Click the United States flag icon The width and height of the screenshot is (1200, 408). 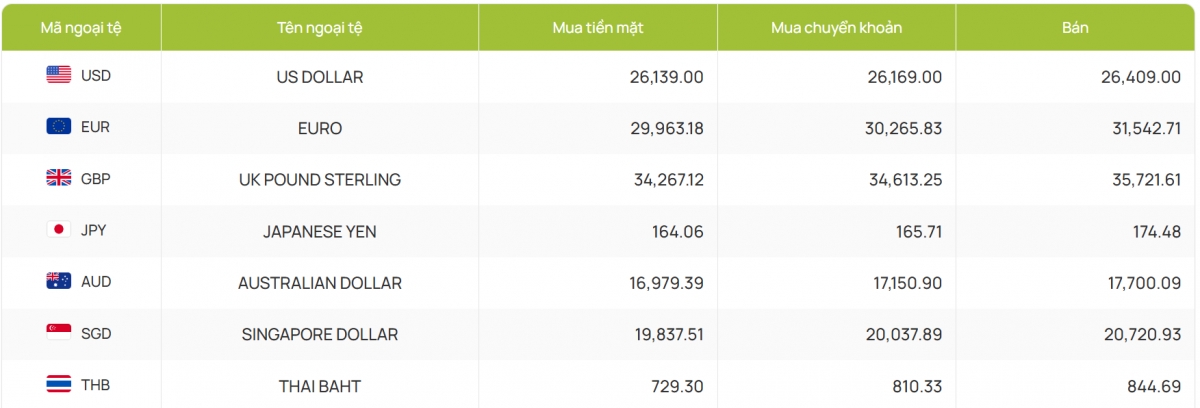click(x=58, y=75)
